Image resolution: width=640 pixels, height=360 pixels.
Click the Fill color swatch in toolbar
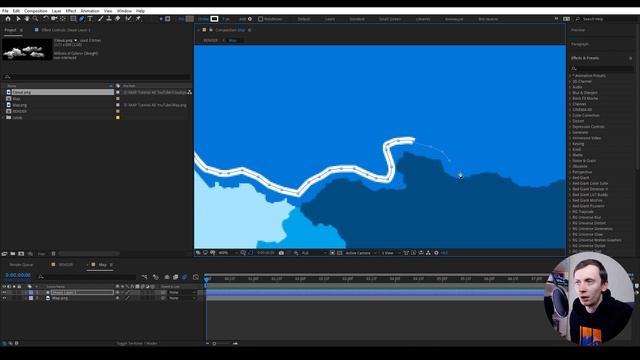(x=190, y=19)
